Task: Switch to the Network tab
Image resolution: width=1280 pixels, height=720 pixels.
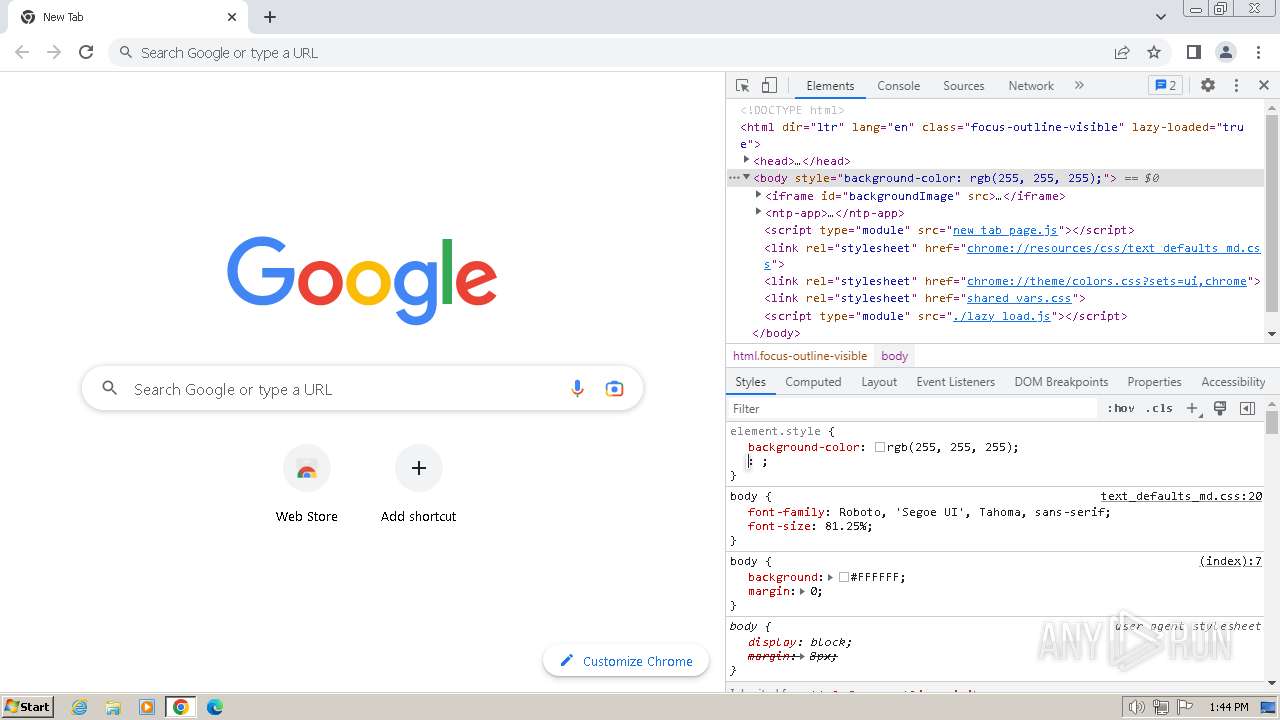Action: 1031,86
